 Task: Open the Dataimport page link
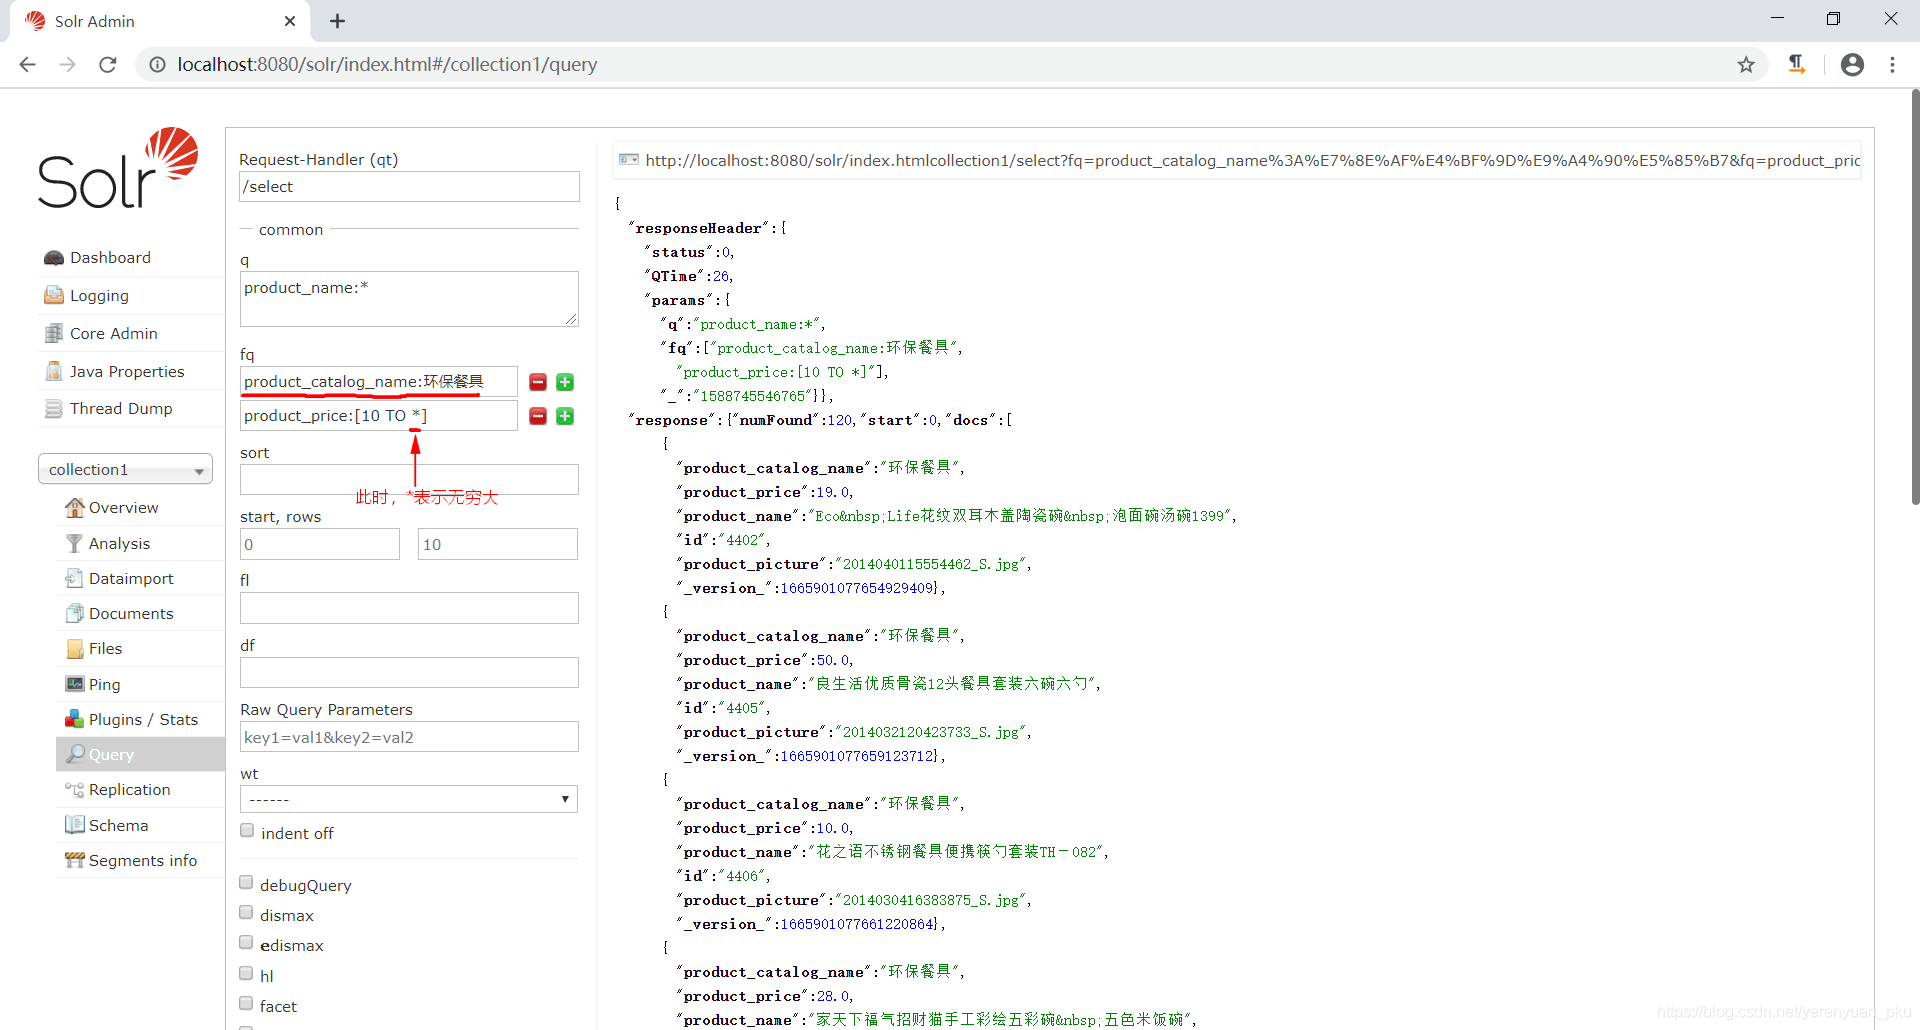pos(131,579)
